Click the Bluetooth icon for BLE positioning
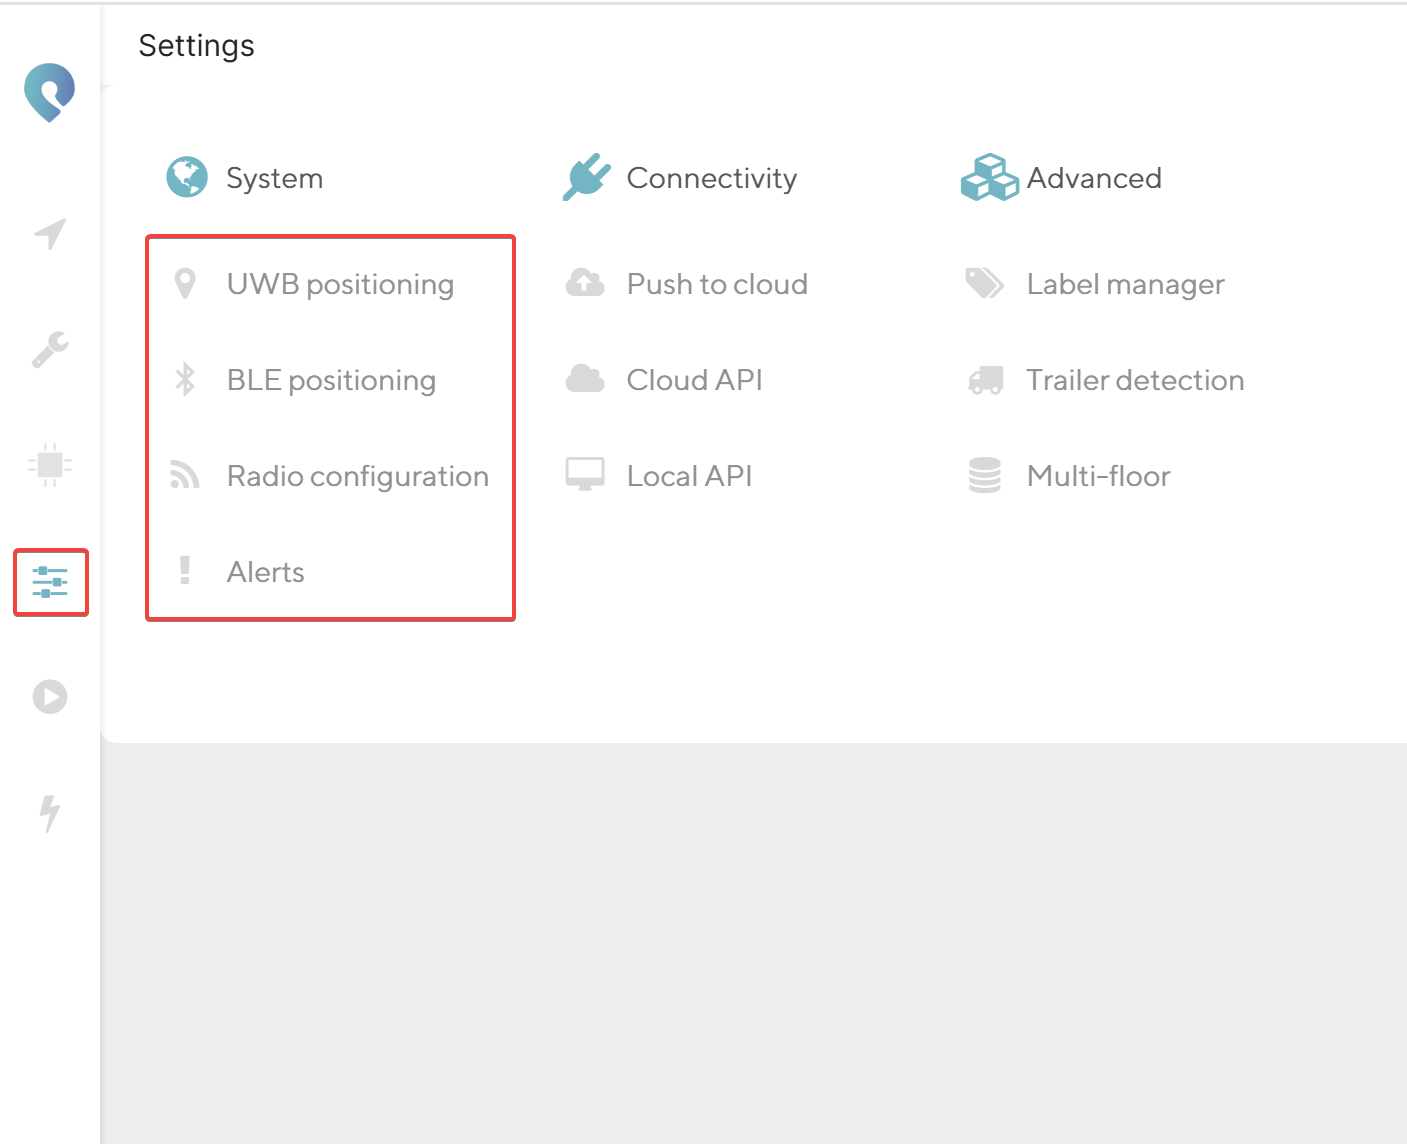Image resolution: width=1407 pixels, height=1144 pixels. (x=185, y=380)
